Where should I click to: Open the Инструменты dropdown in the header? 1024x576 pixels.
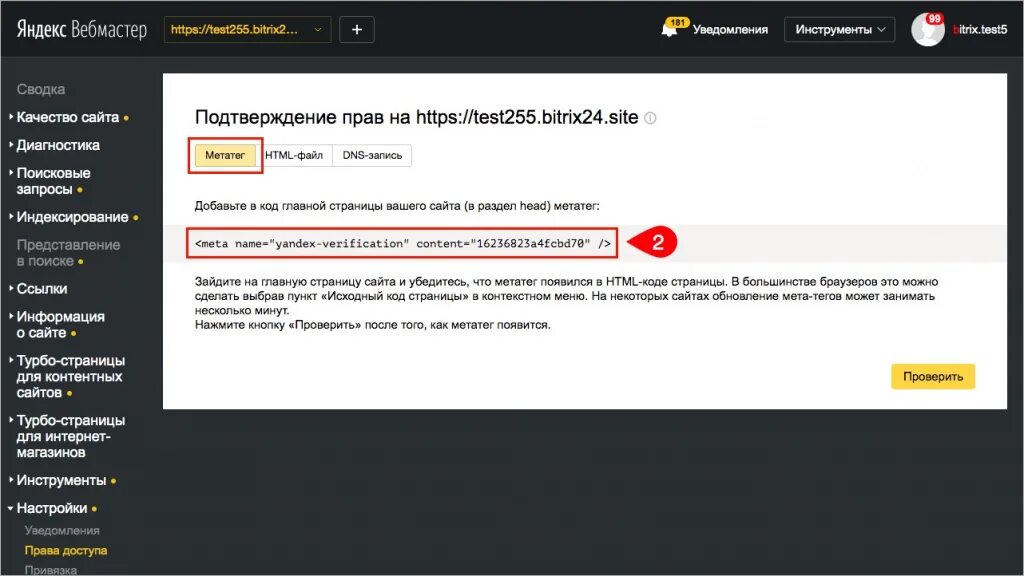point(839,29)
